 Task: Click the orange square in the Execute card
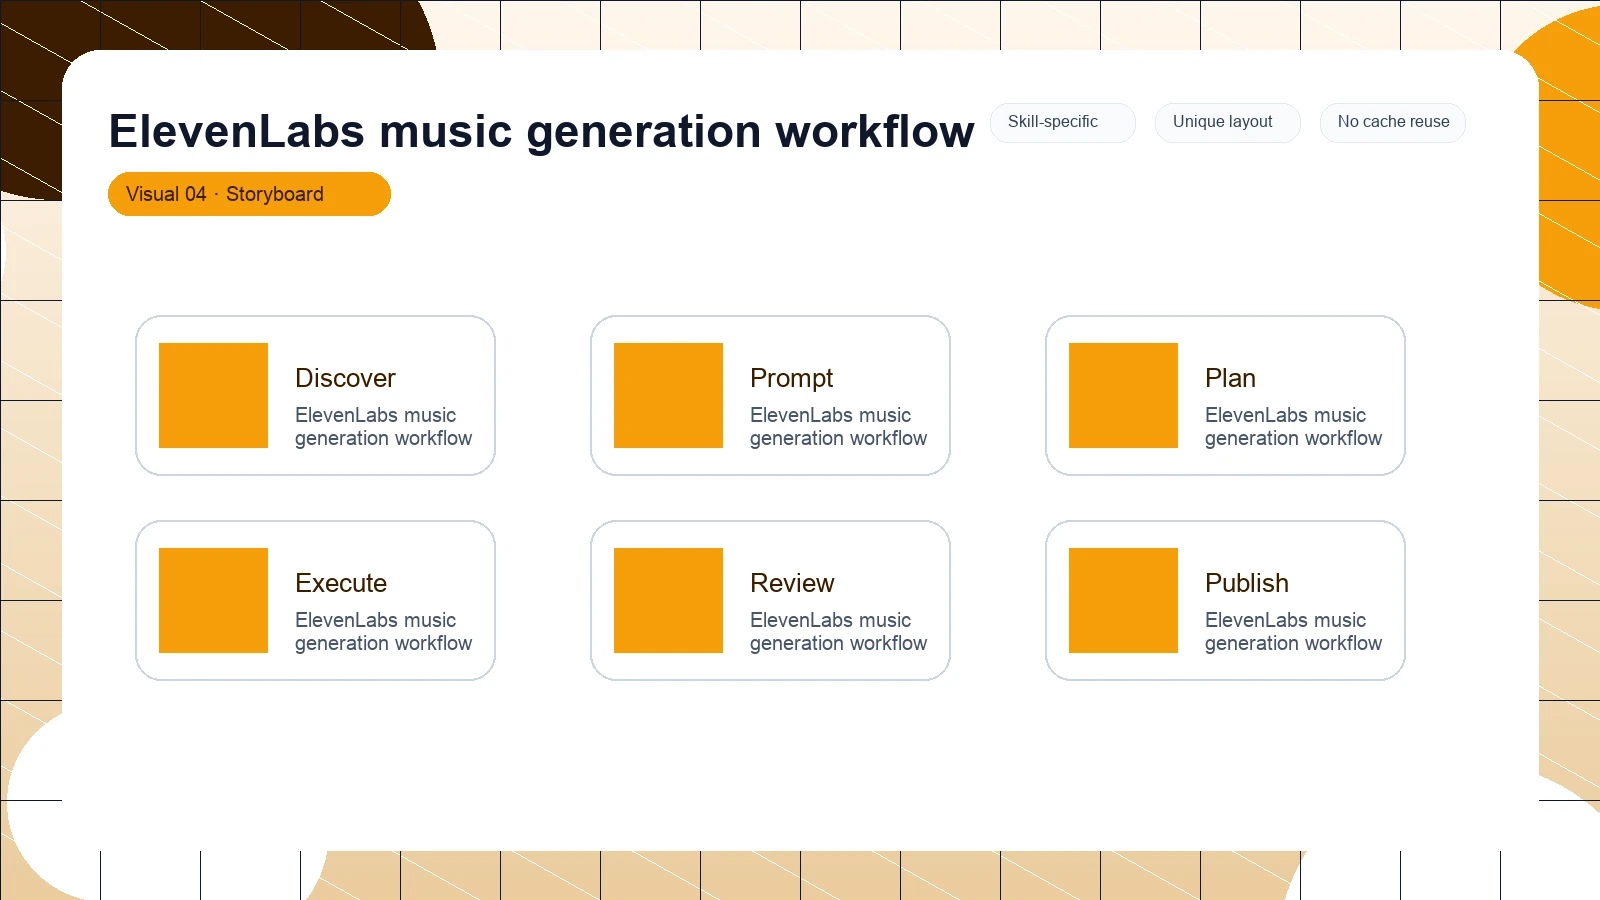(213, 600)
